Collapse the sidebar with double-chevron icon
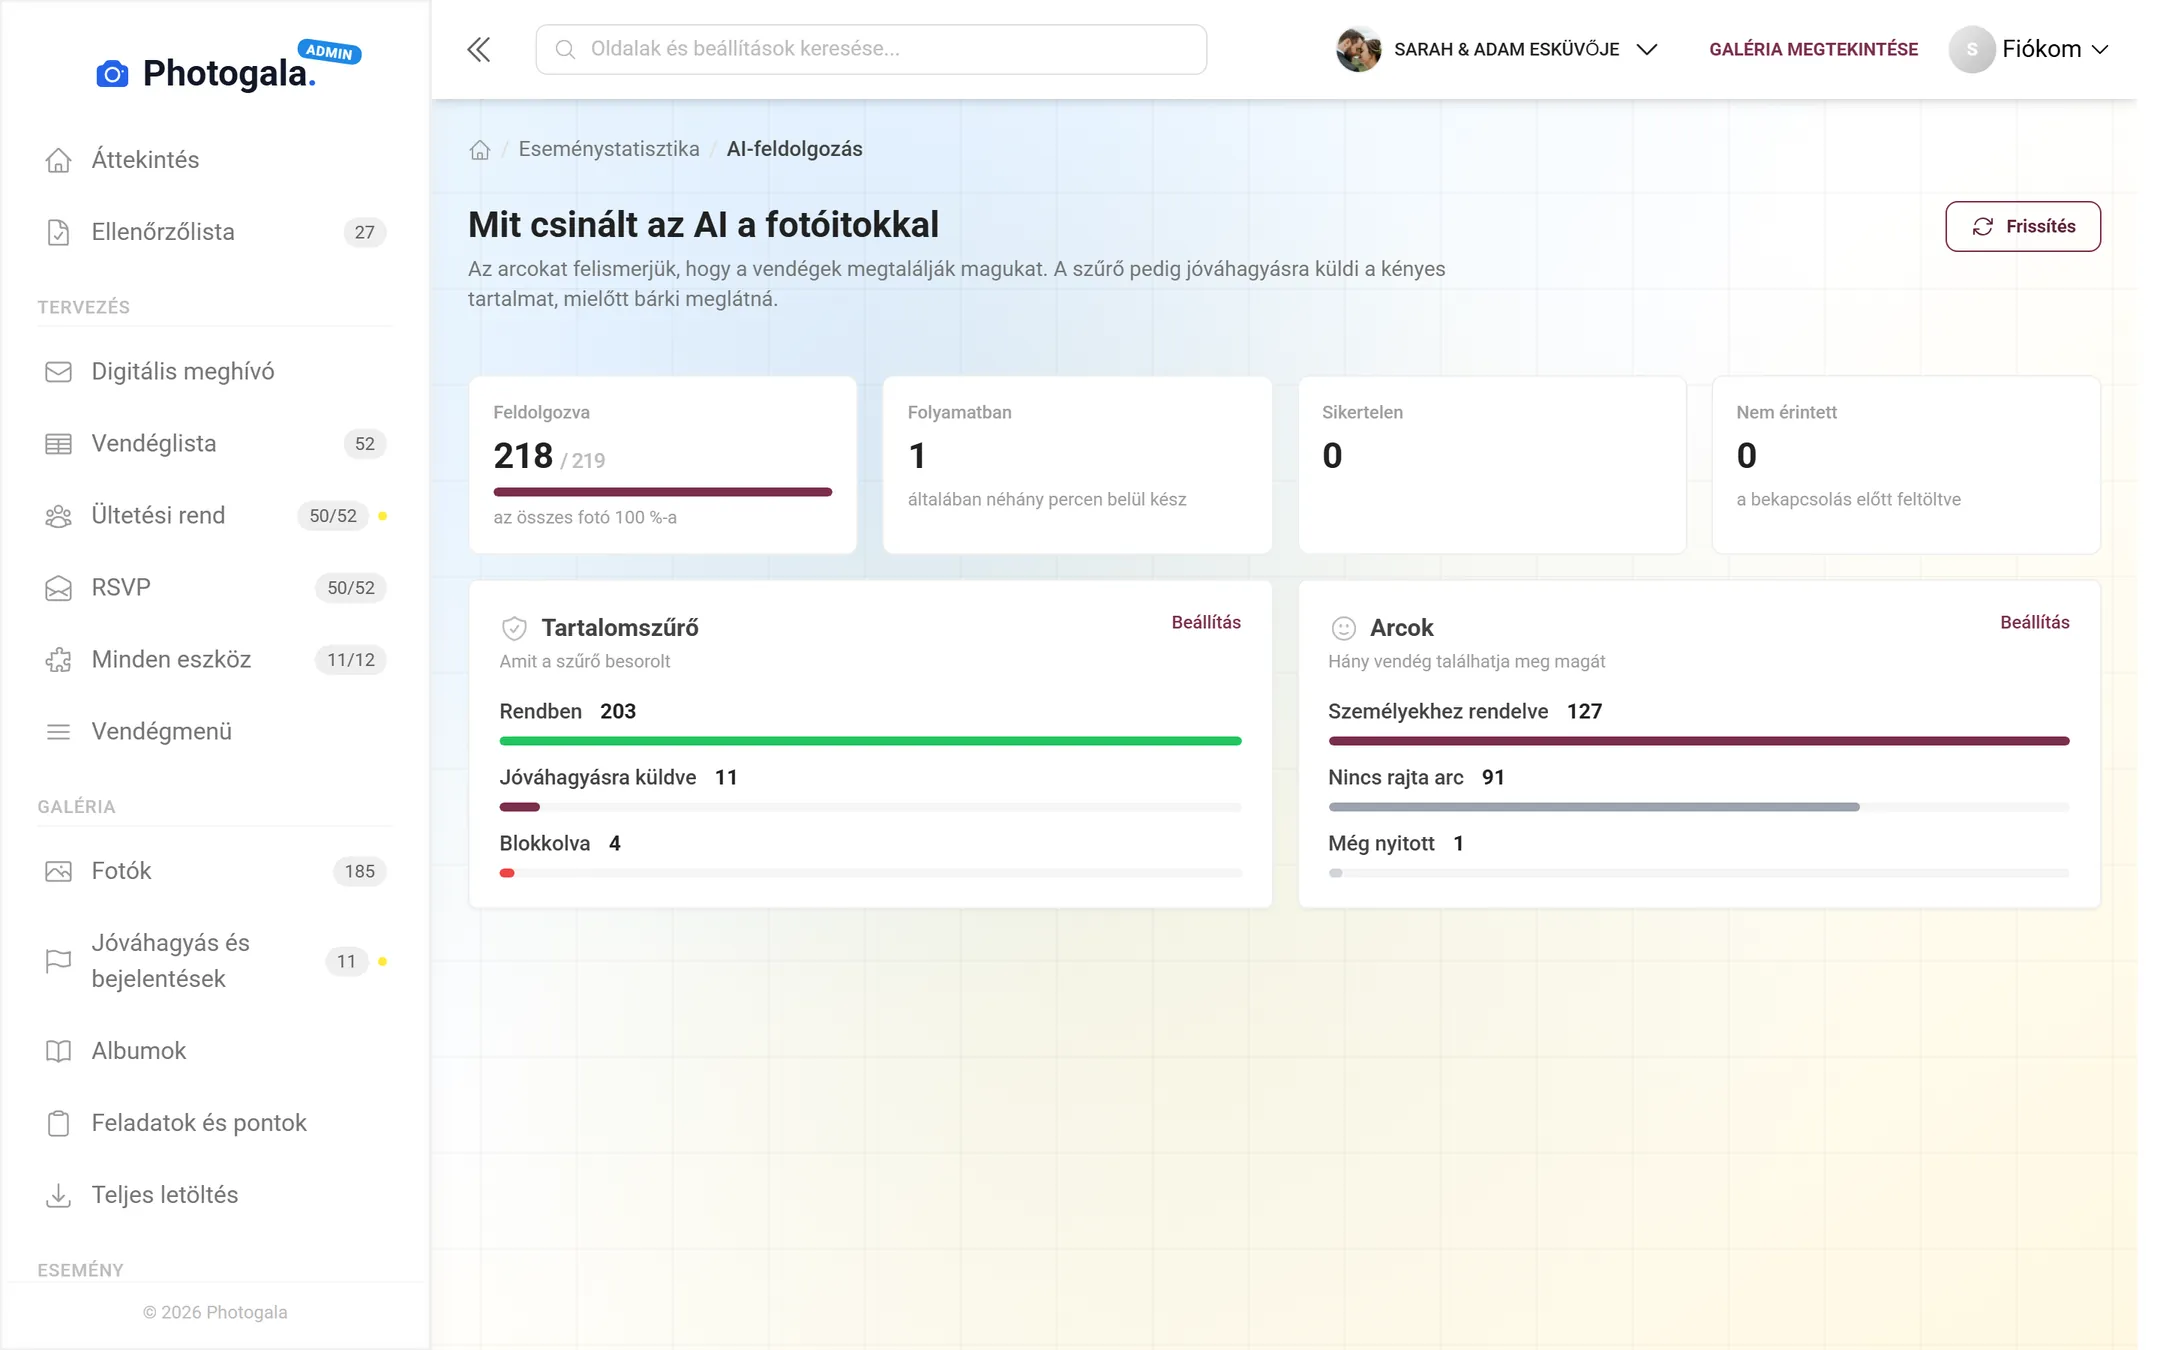The image size is (2160, 1350). coord(479,49)
